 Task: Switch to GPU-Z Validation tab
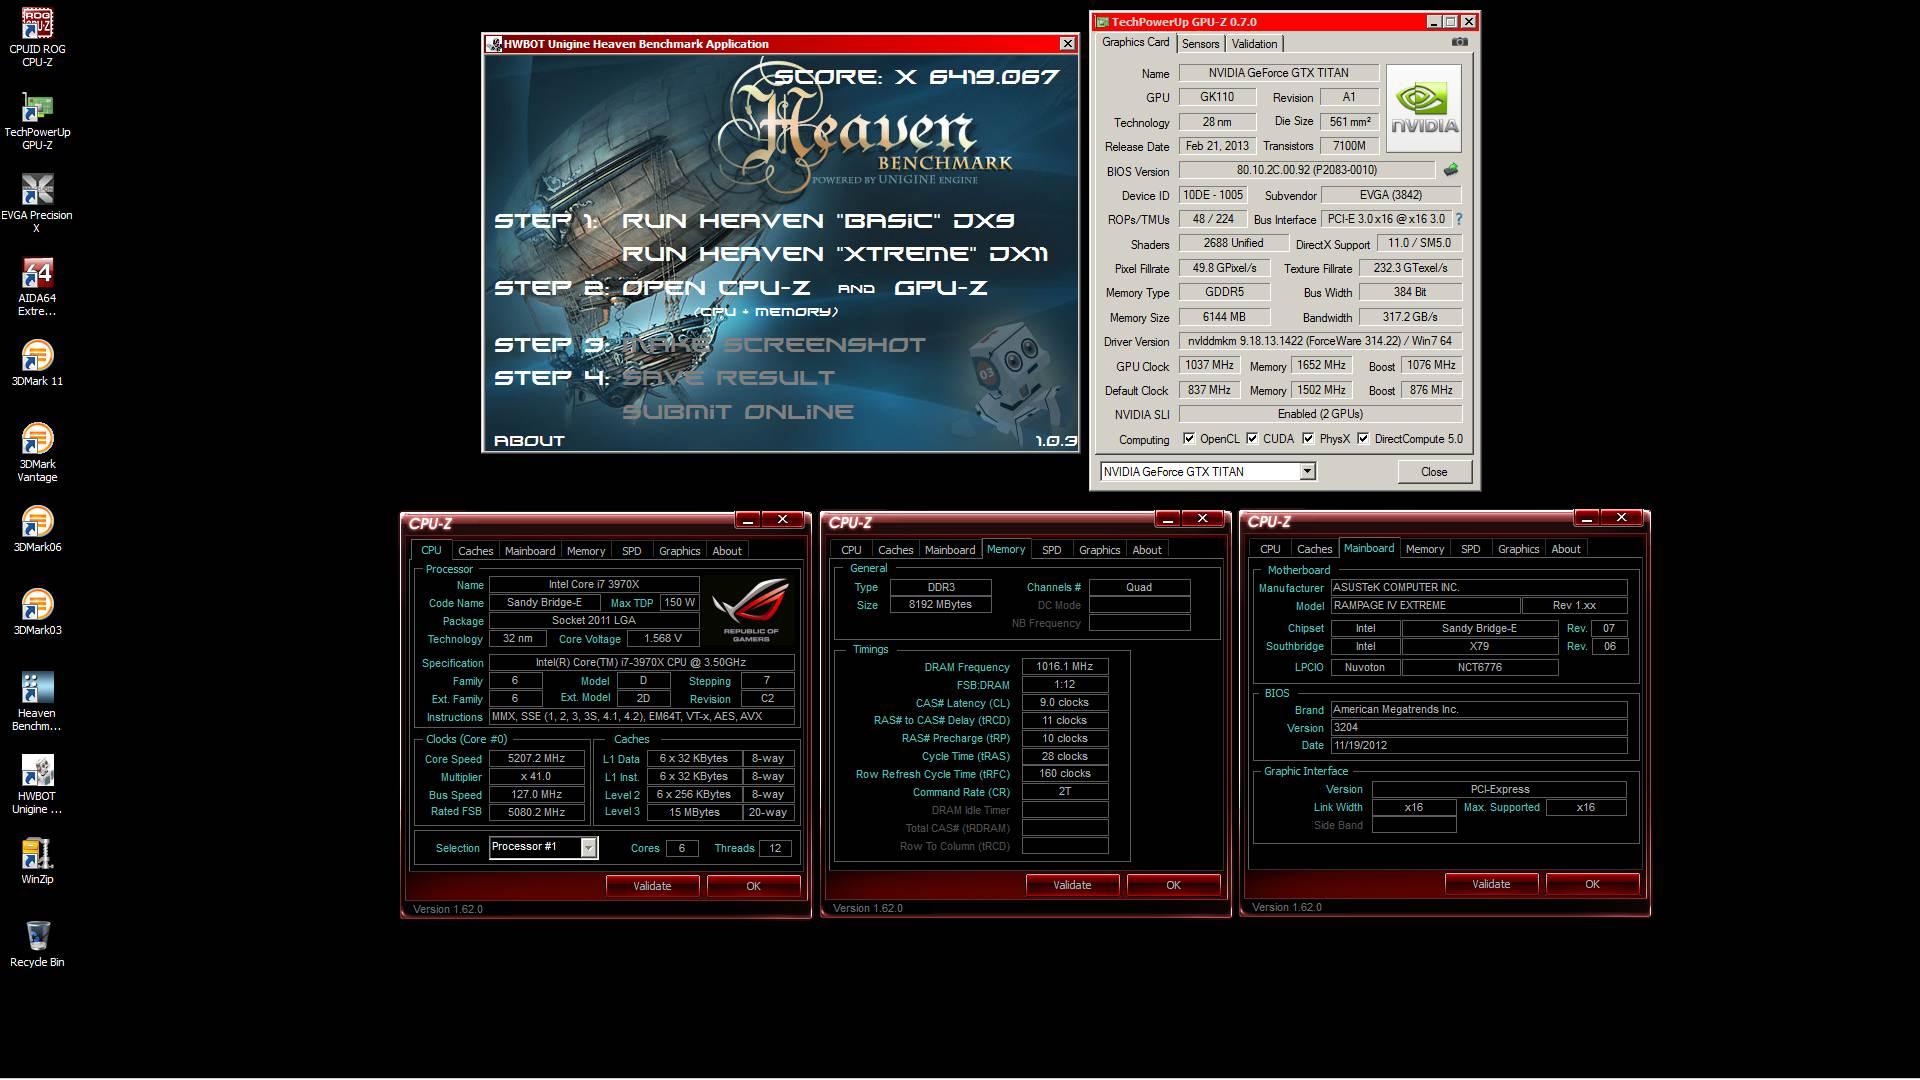point(1254,44)
